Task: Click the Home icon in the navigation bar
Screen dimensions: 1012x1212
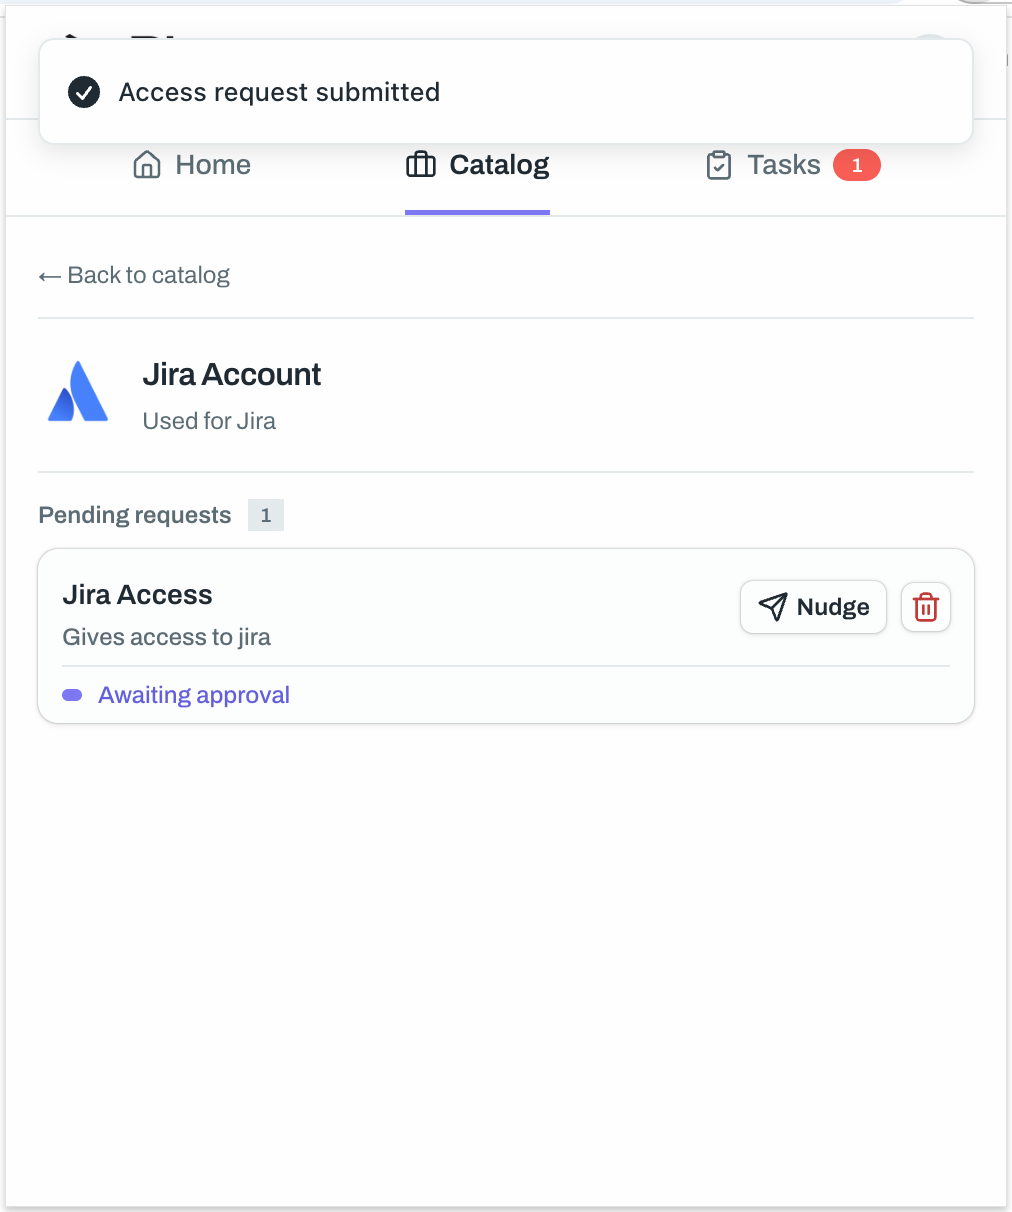Action: click(147, 164)
